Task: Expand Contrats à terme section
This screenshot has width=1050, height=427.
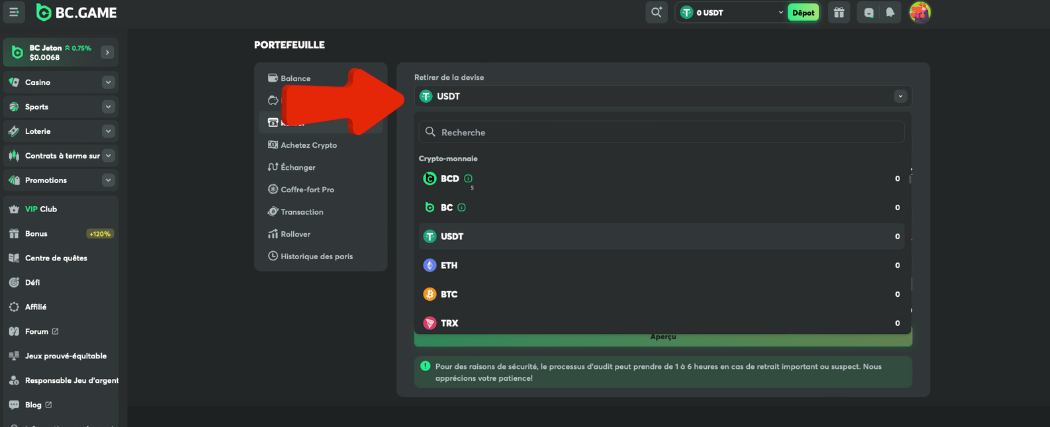Action: click(x=108, y=156)
